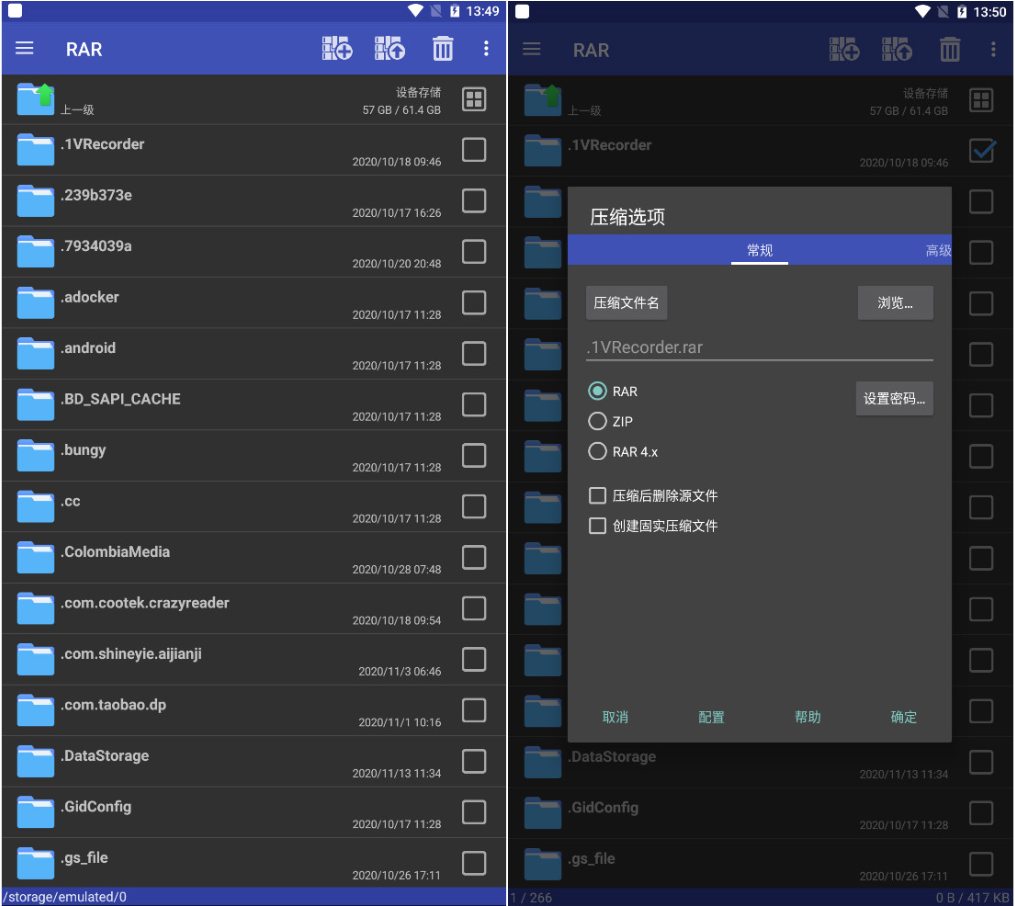Click 取消 to cancel dialog
Viewport: 1015px width, 906px height.
click(615, 717)
